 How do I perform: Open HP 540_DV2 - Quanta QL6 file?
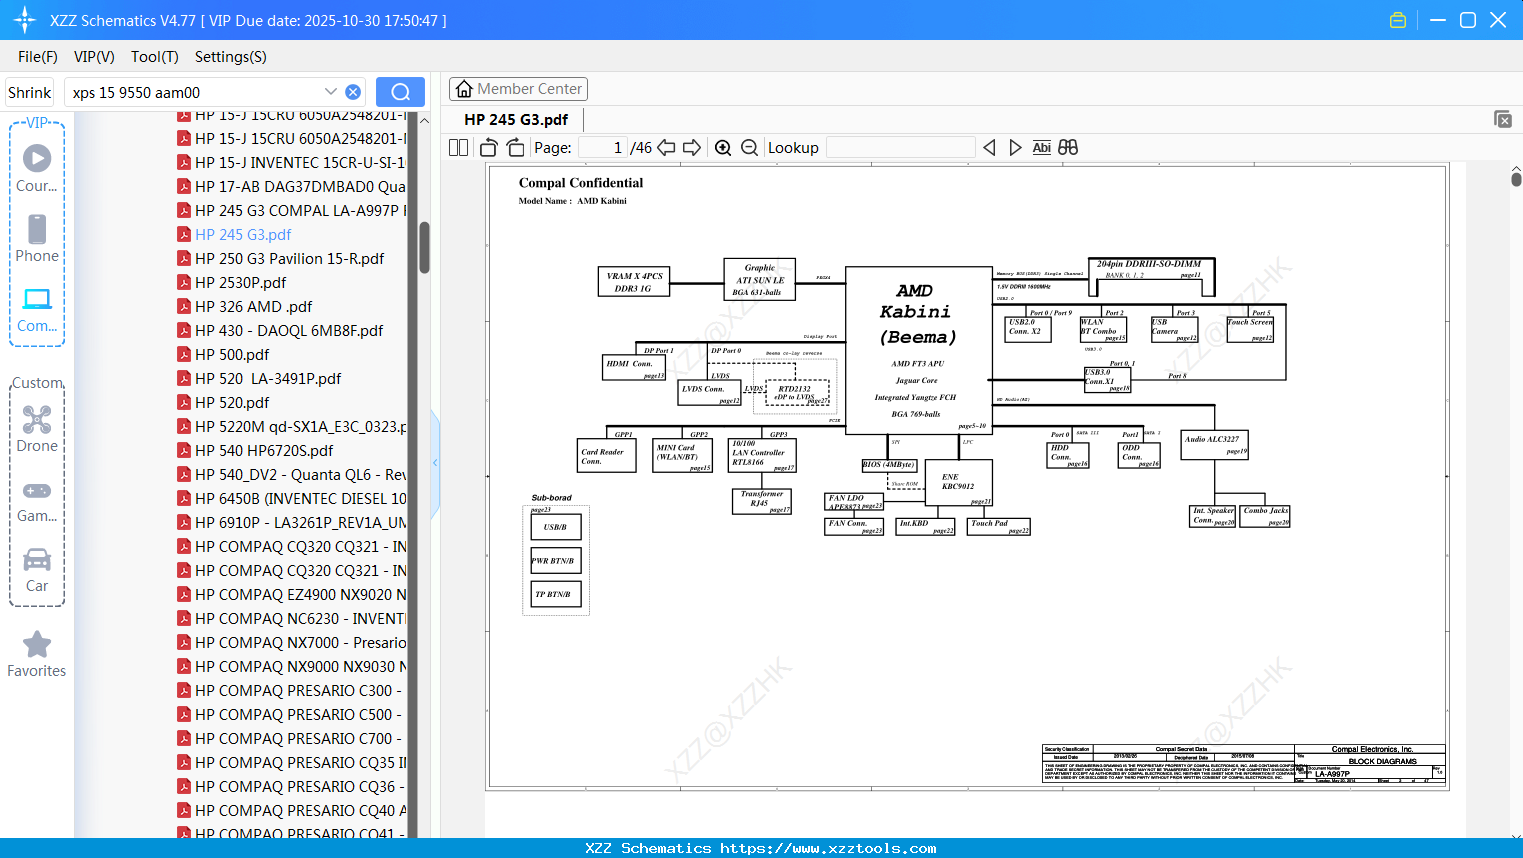(x=292, y=474)
